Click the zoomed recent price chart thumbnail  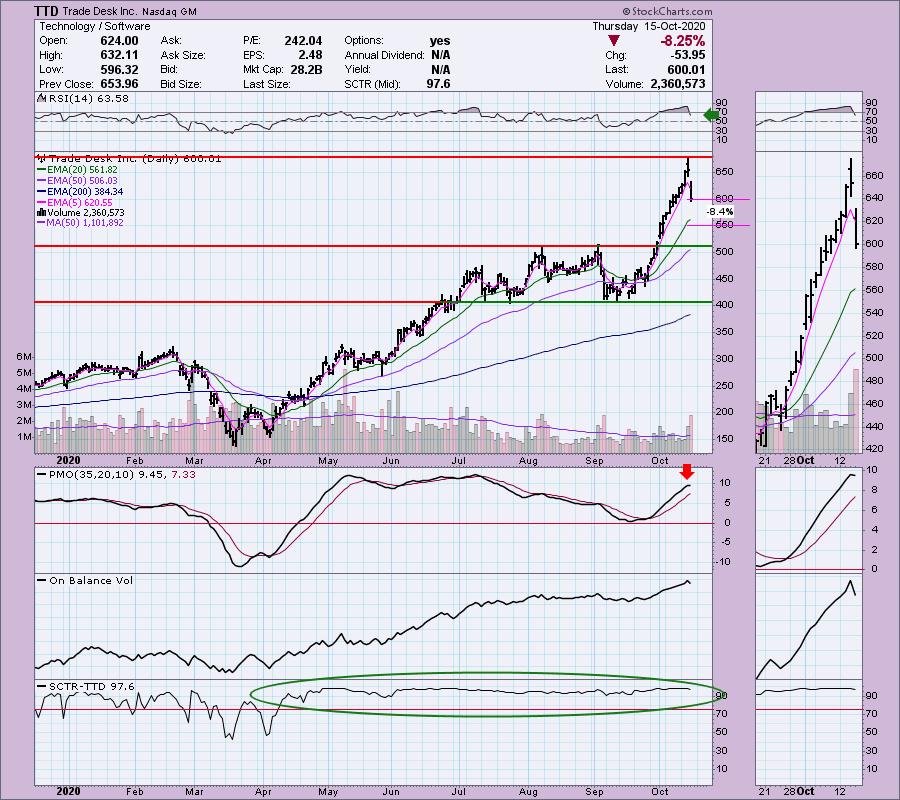pos(809,302)
